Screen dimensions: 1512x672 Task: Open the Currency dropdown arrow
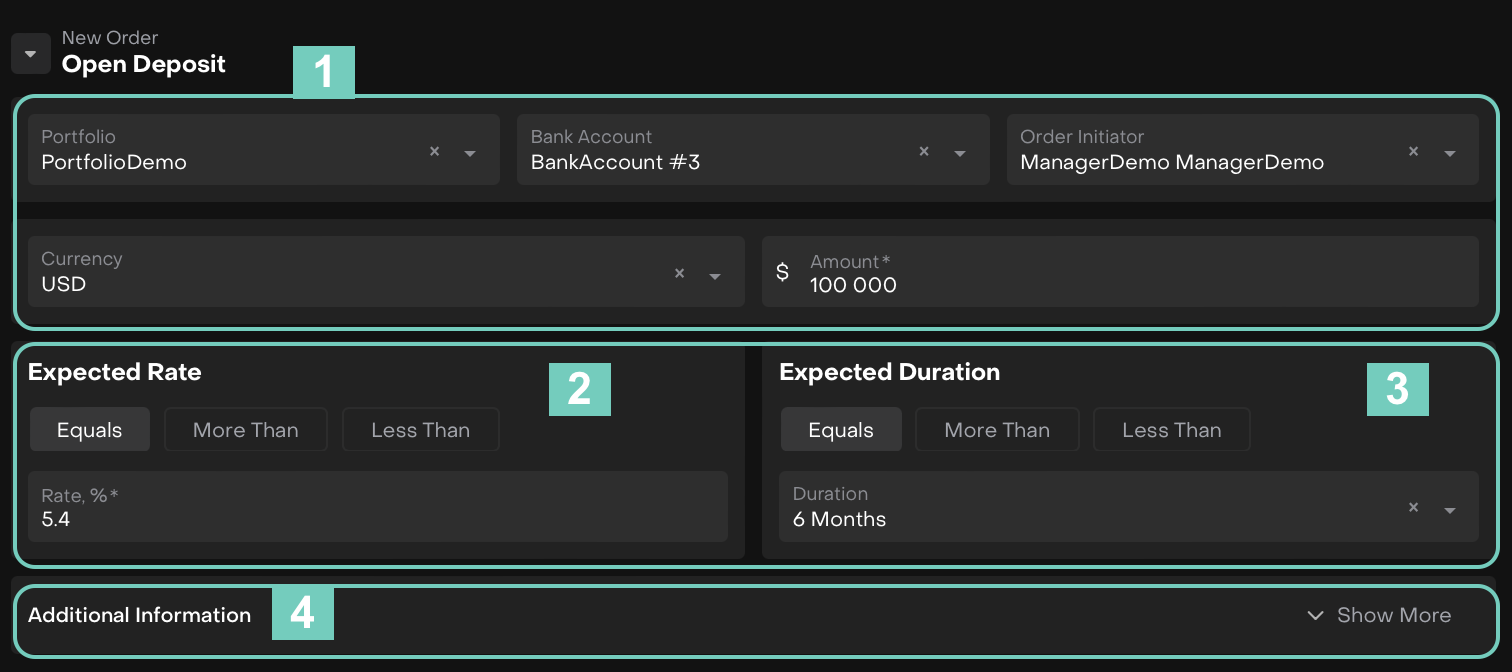point(715,275)
